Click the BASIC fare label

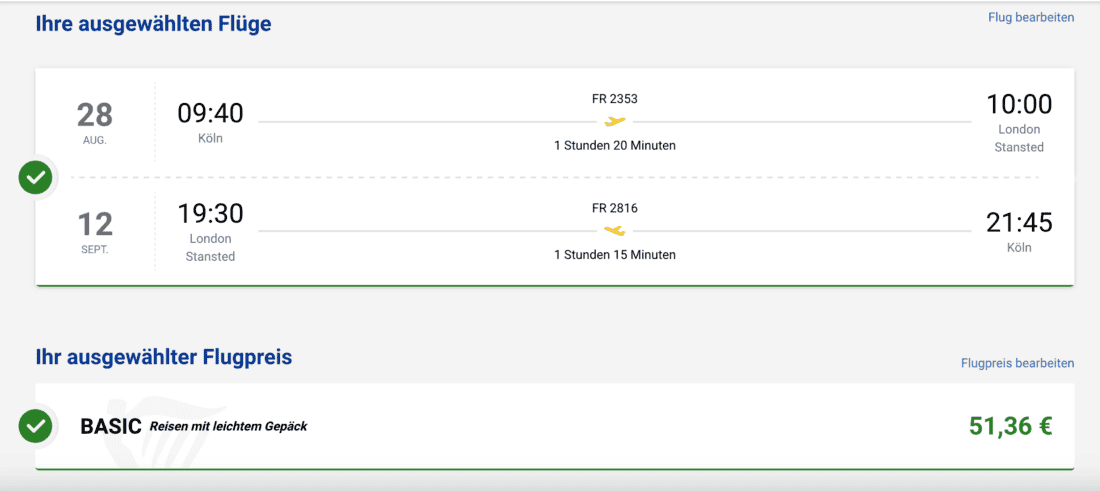[x=111, y=427]
